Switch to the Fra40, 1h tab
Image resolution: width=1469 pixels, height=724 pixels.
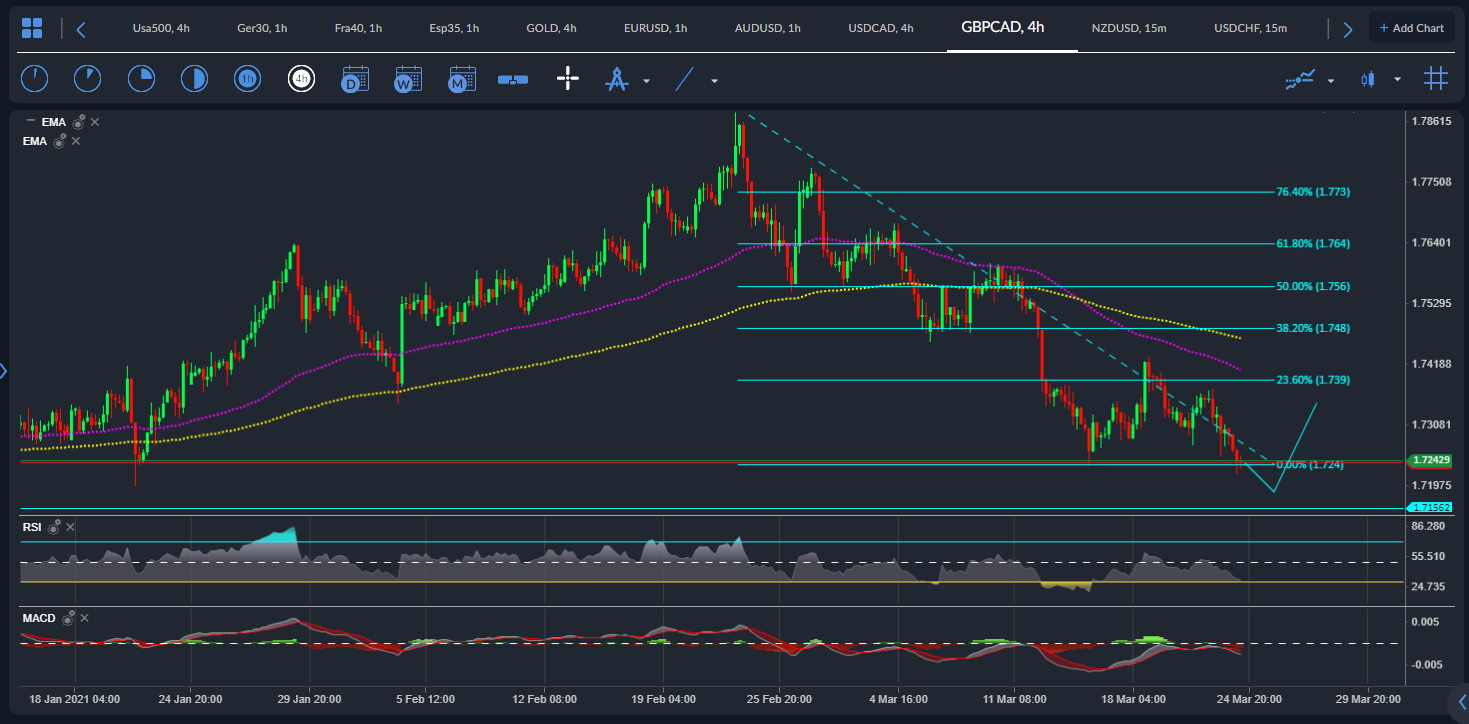[358, 28]
